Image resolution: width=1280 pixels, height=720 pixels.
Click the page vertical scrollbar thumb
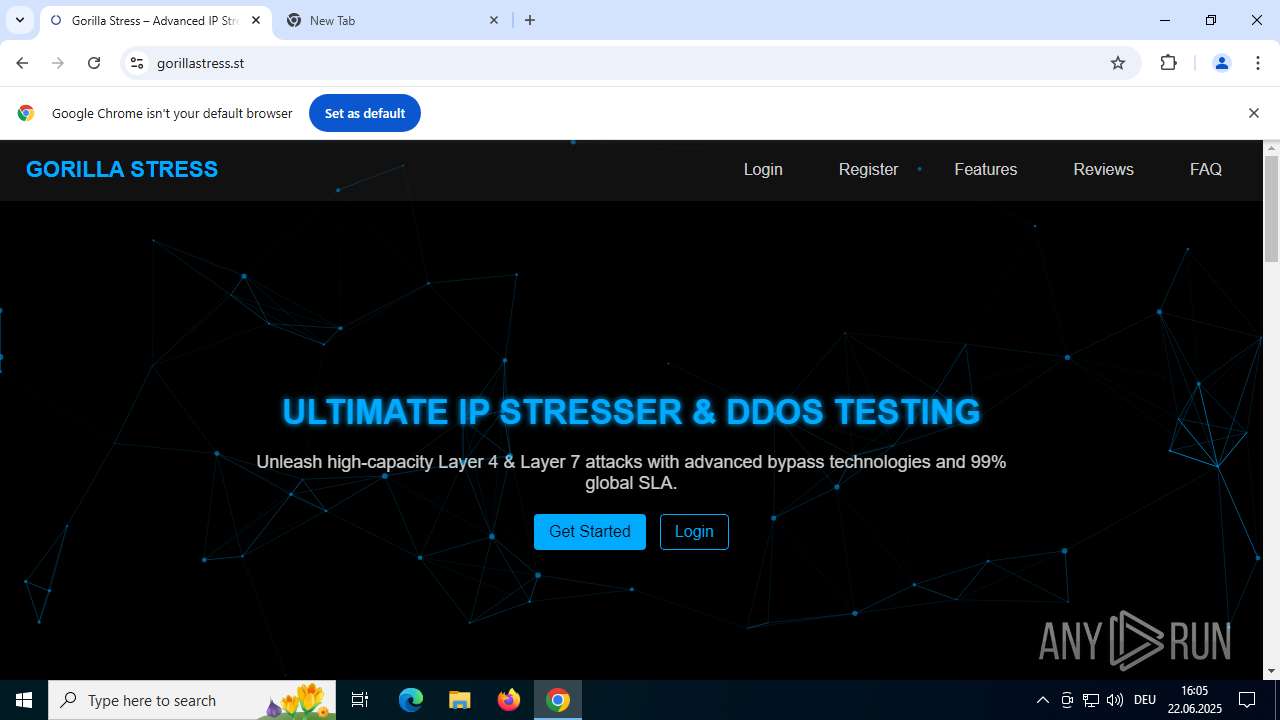pos(1271,208)
